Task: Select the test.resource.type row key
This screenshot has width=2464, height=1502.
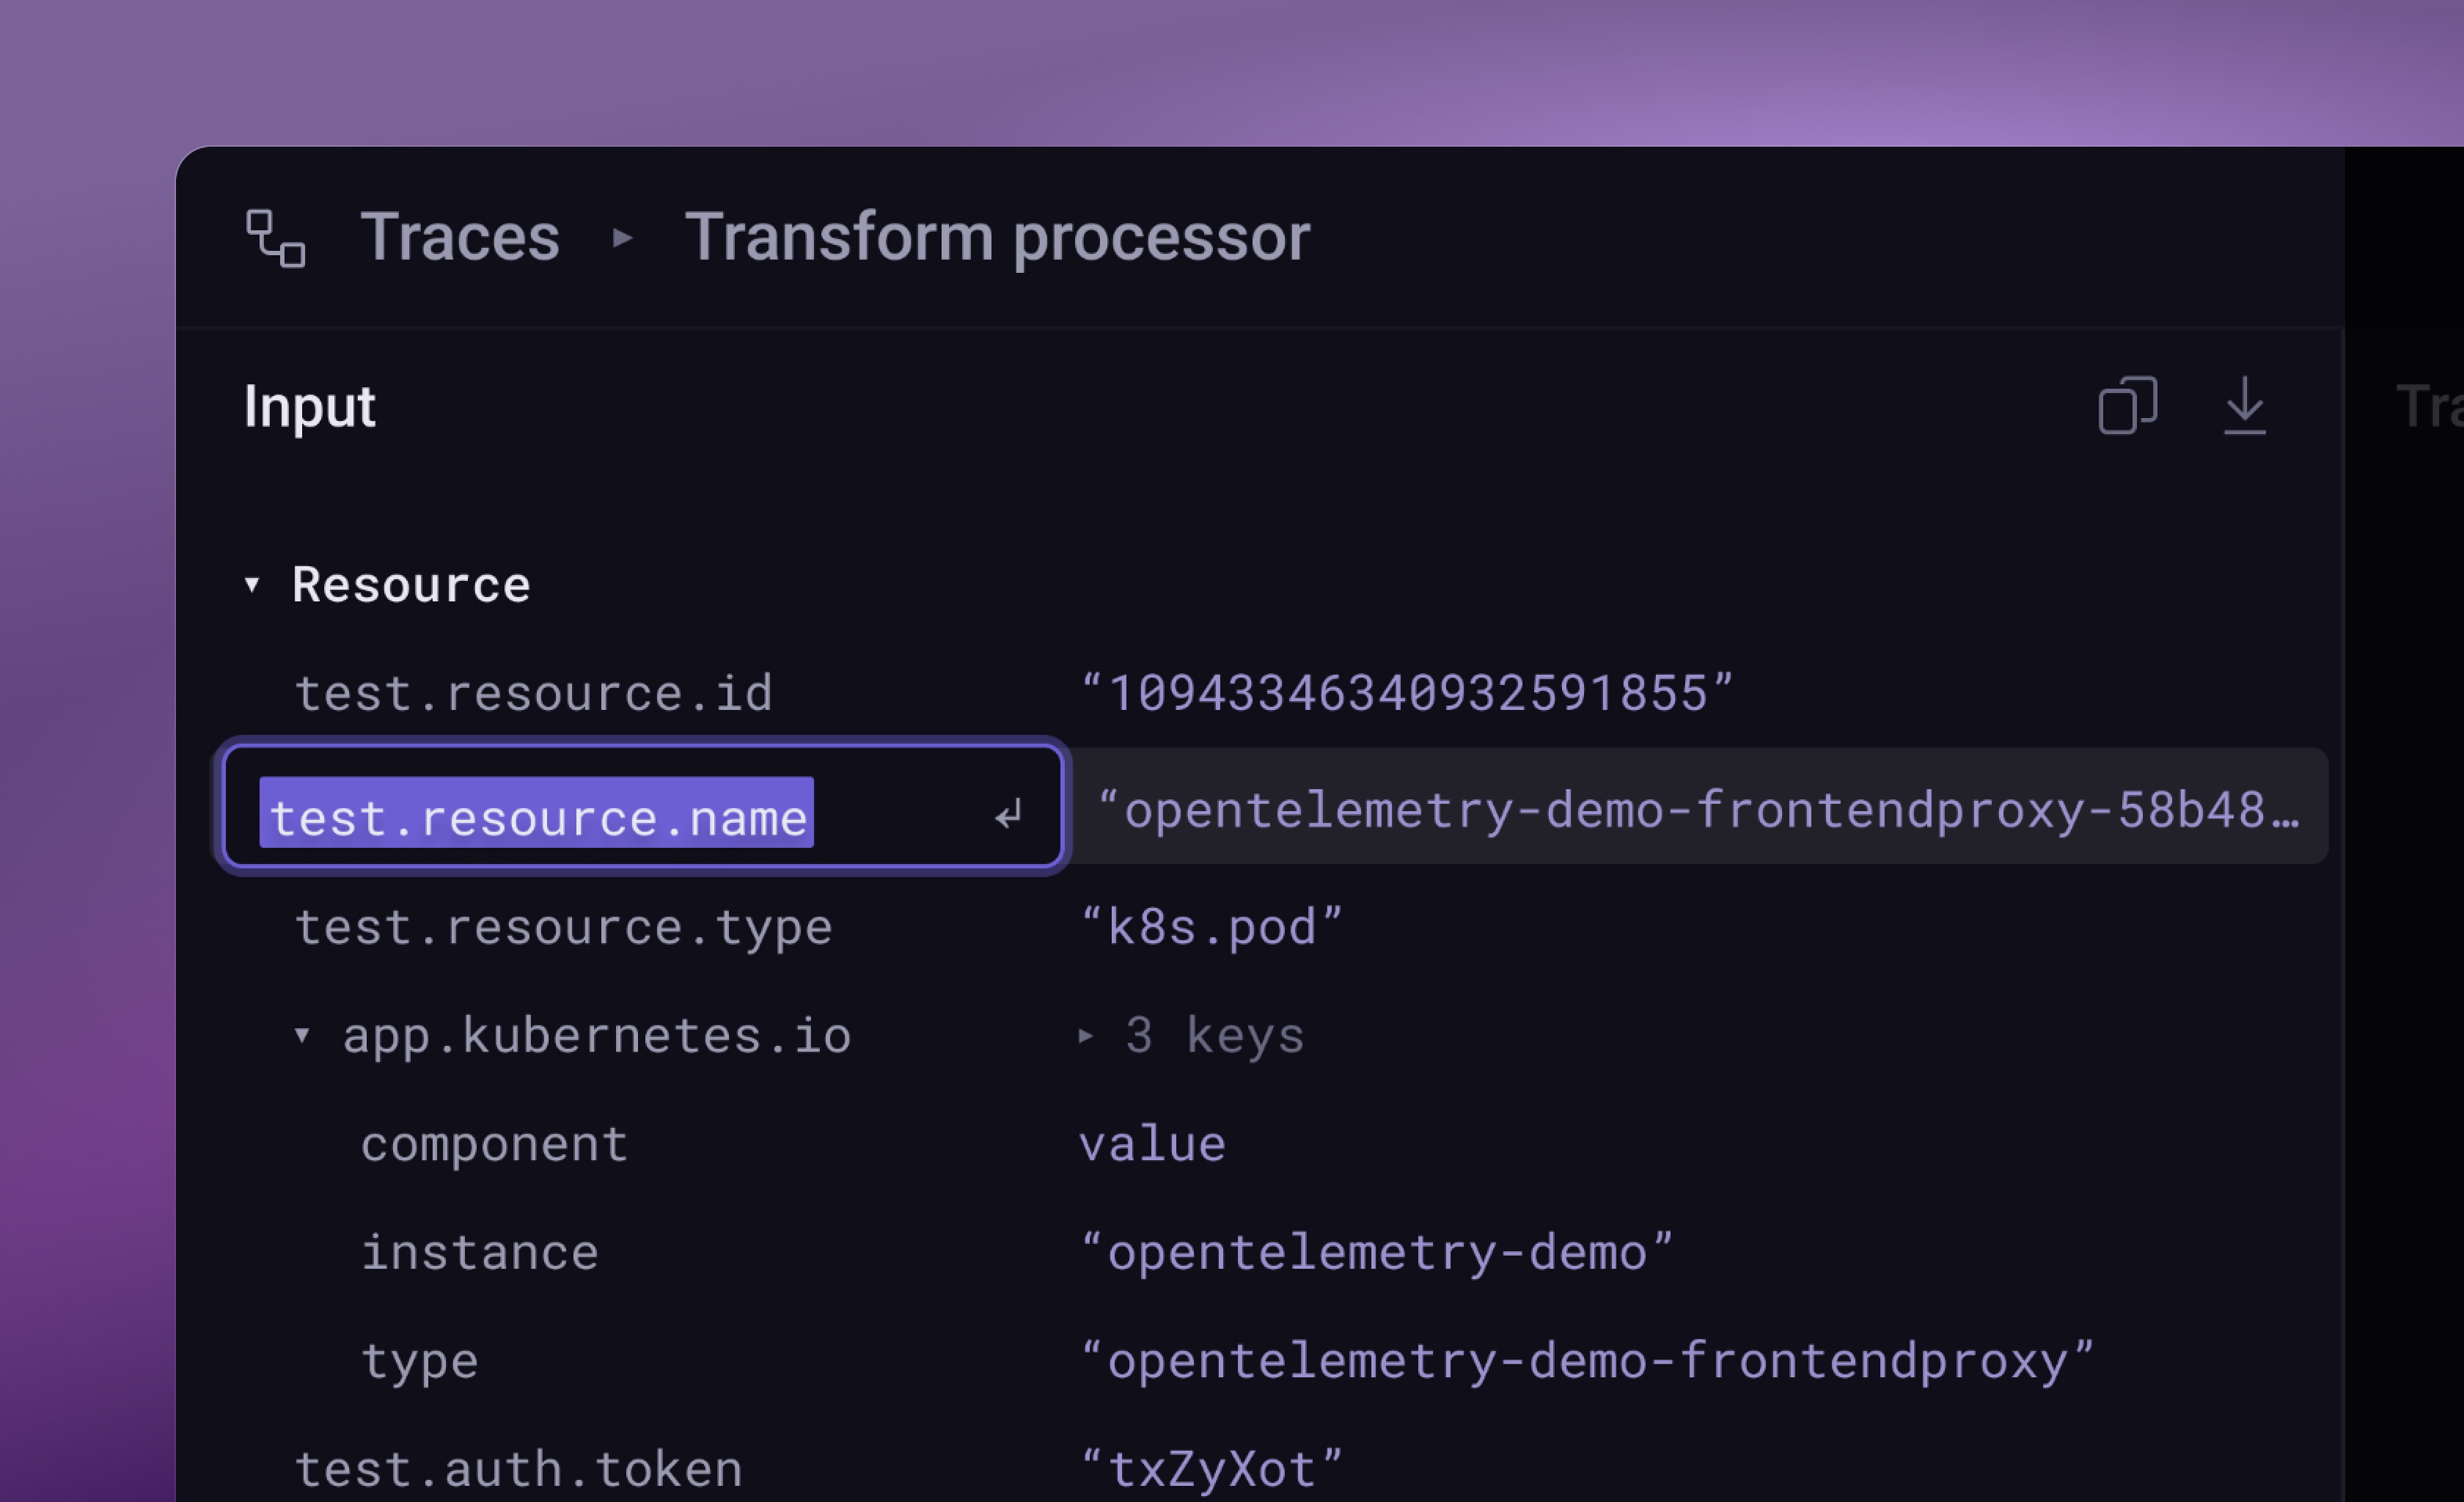Action: pos(563,927)
